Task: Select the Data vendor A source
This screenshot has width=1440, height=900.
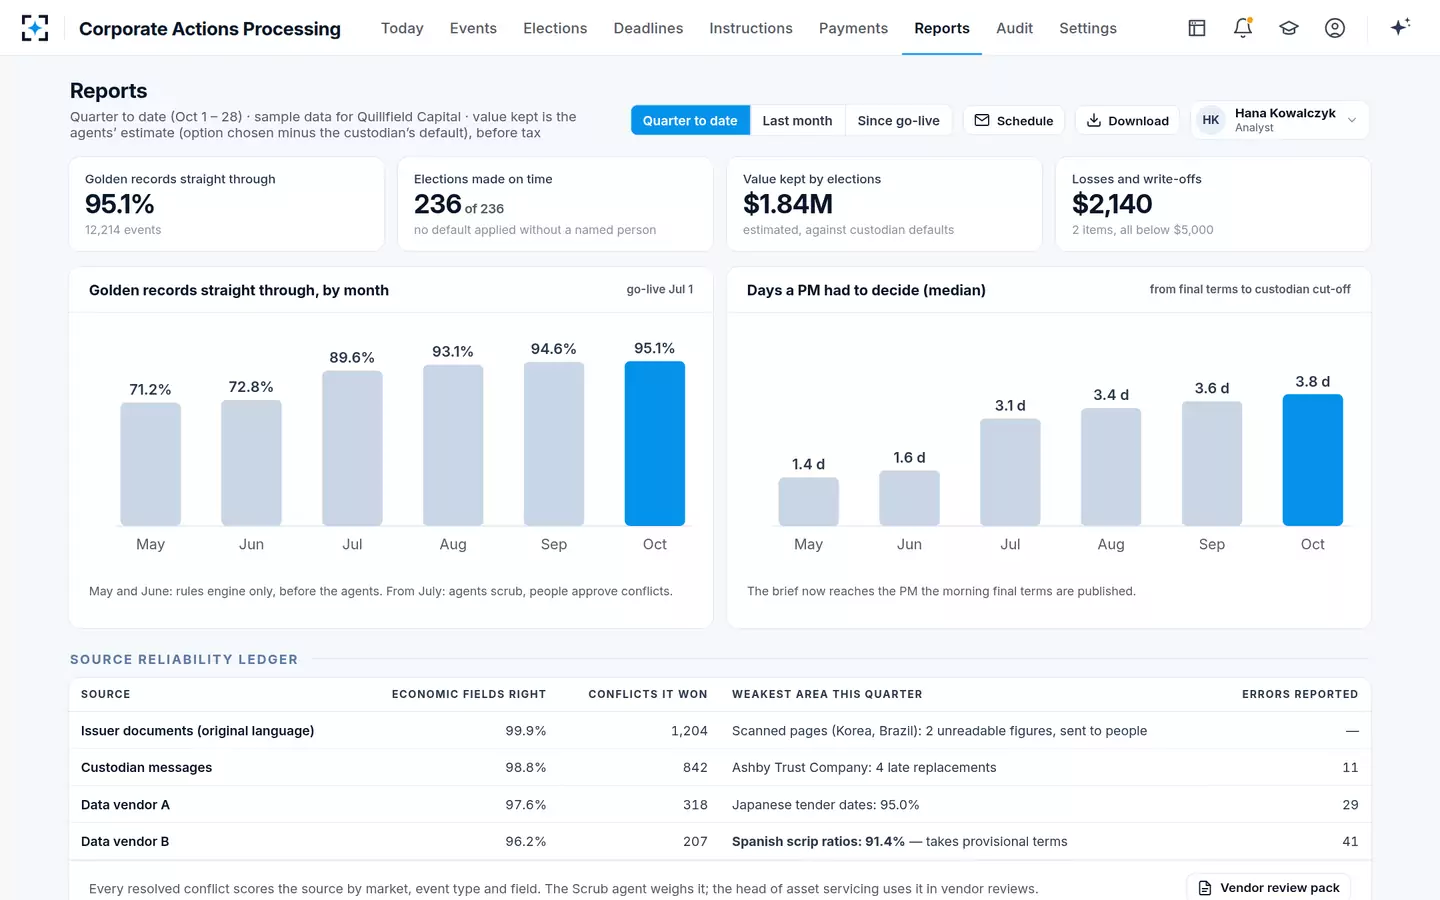Action: click(125, 804)
